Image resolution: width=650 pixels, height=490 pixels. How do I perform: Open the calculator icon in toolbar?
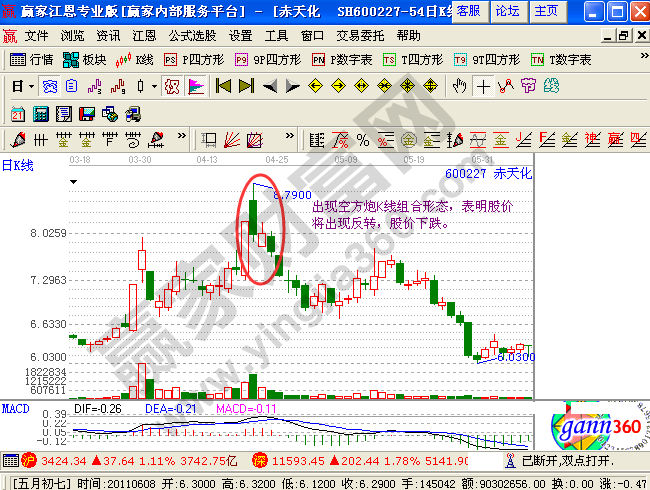pos(42,112)
